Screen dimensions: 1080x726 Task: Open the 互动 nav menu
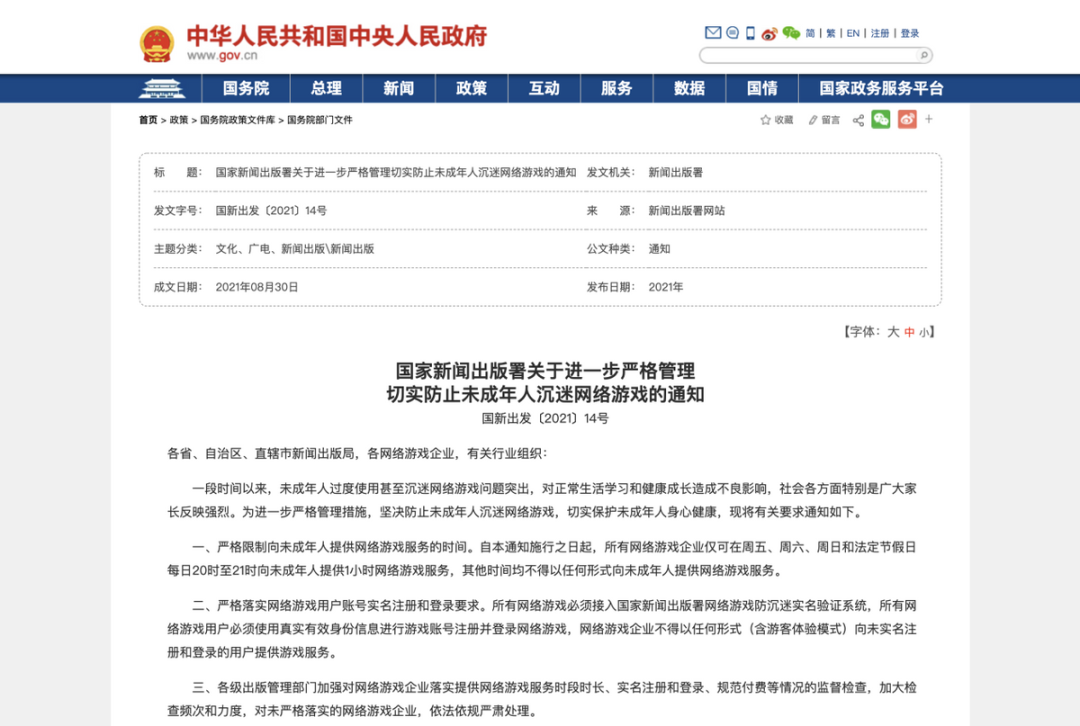pos(544,88)
